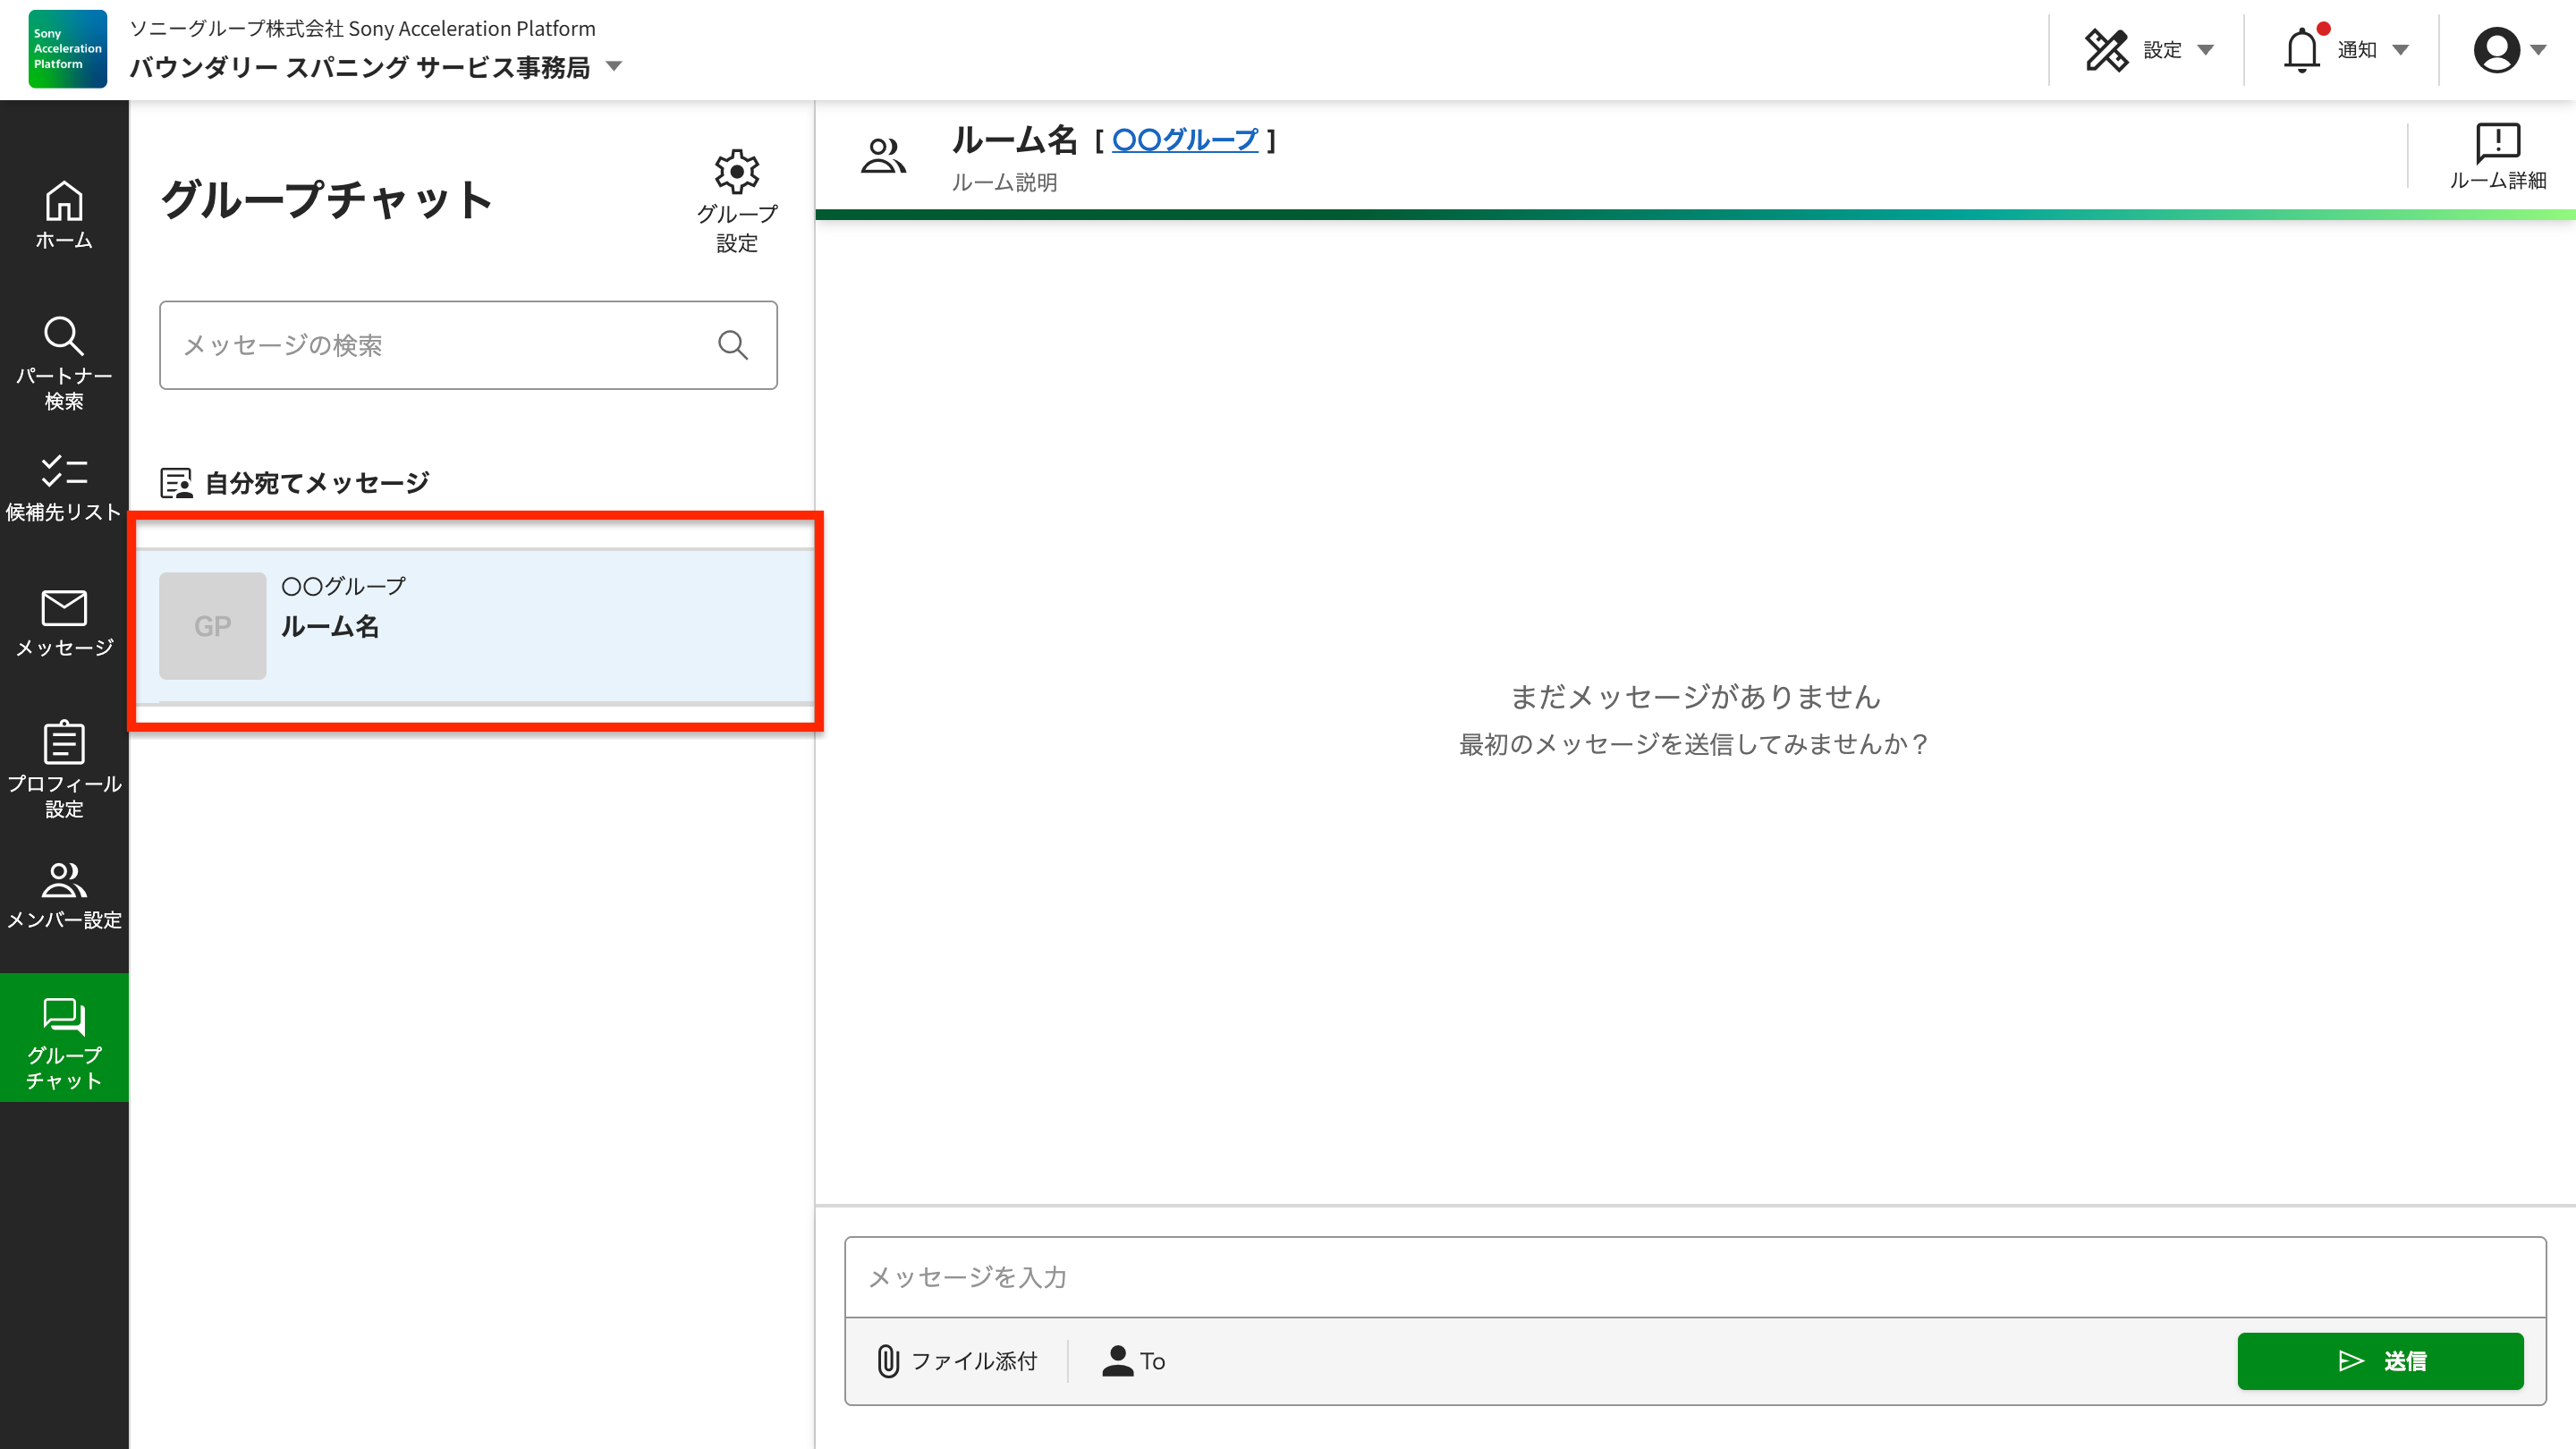Expand the organization name dropdown
The height and width of the screenshot is (1449, 2576).
pos(614,67)
